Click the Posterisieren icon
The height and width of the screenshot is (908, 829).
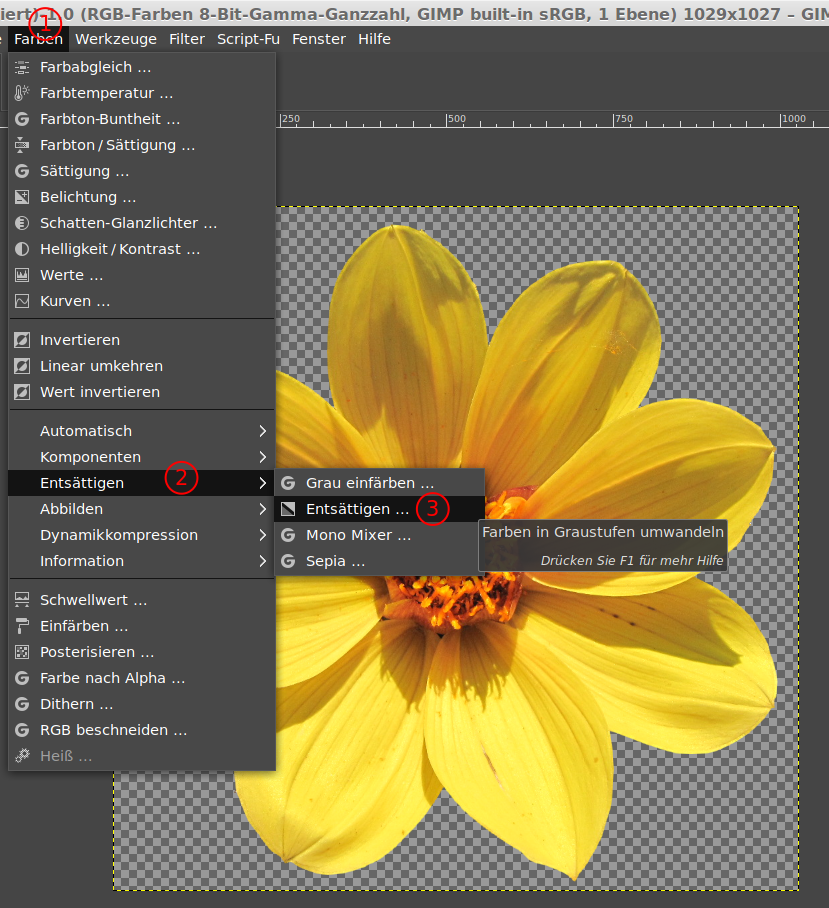(x=22, y=652)
